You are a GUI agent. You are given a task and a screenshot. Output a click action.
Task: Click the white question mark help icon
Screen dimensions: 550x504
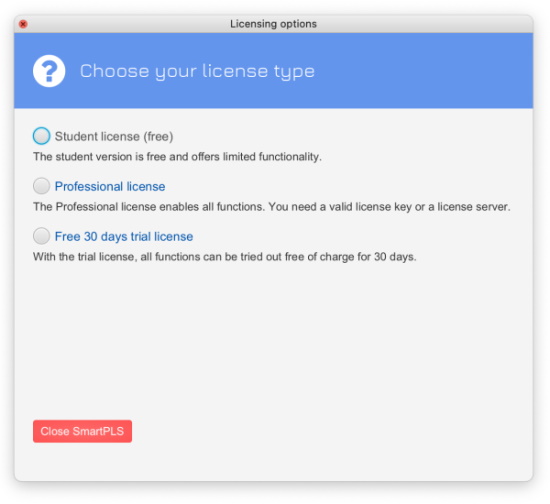pos(49,71)
